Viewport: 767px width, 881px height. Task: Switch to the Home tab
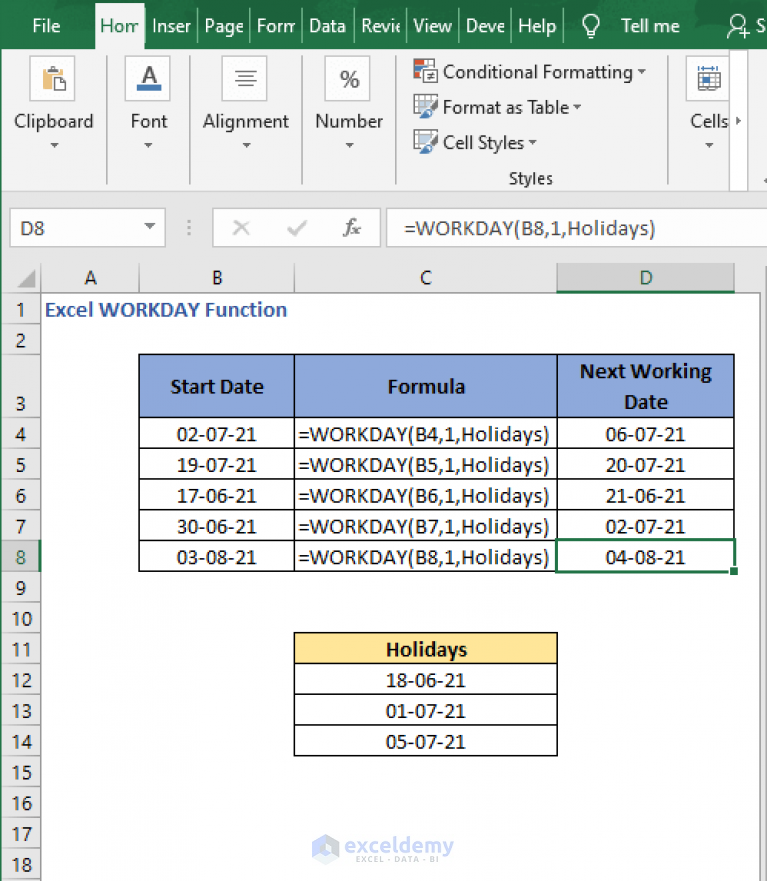pyautogui.click(x=119, y=26)
